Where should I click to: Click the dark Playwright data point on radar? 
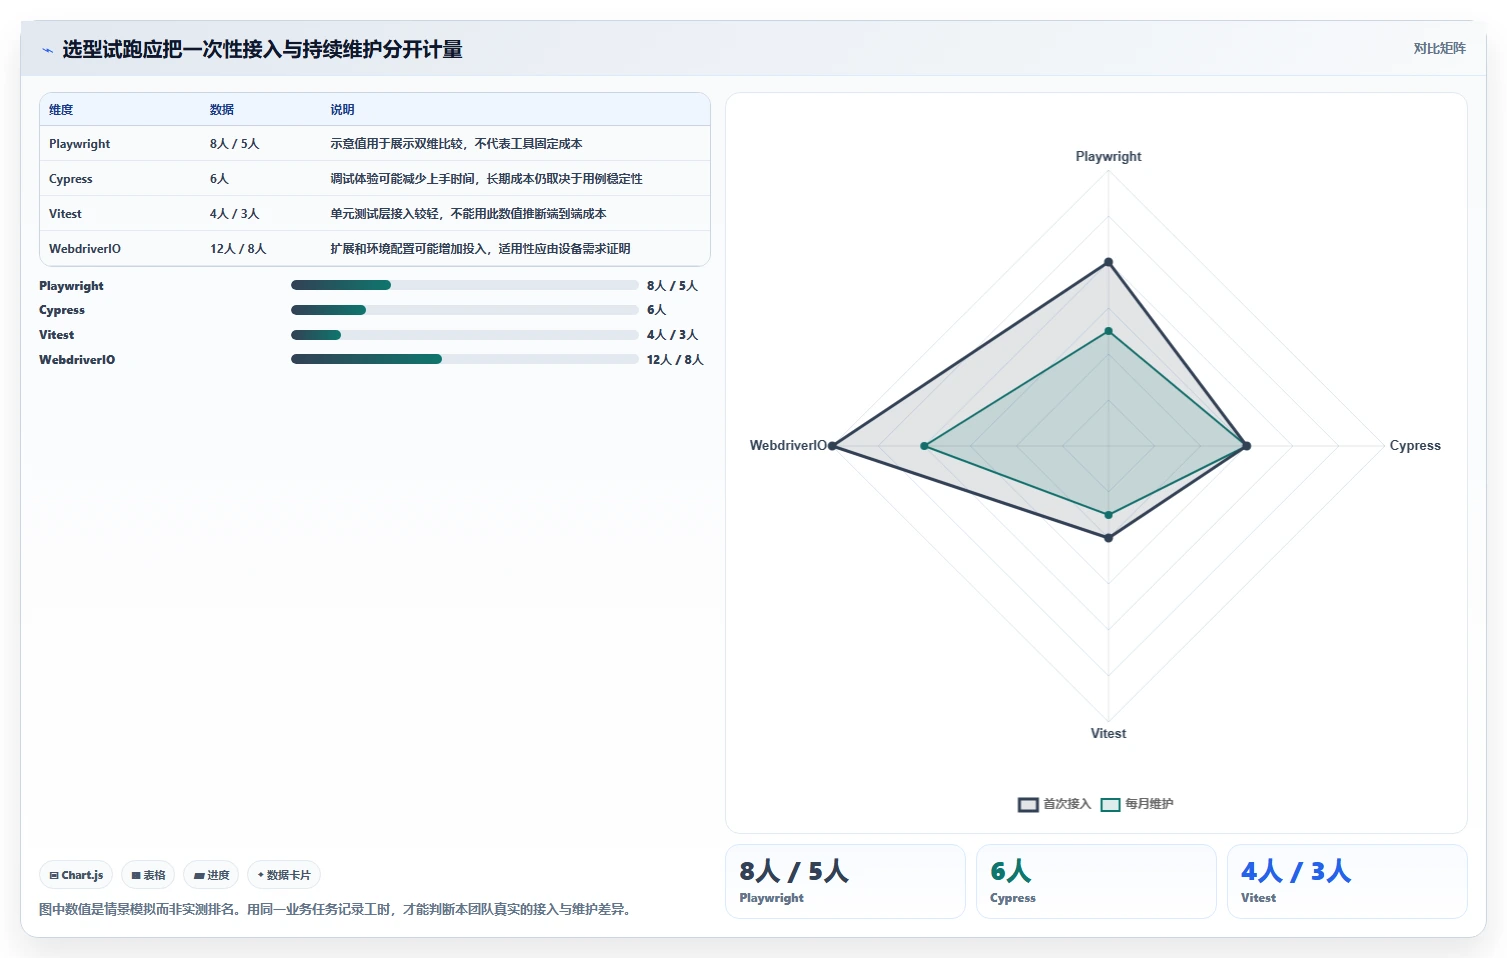coord(1108,262)
